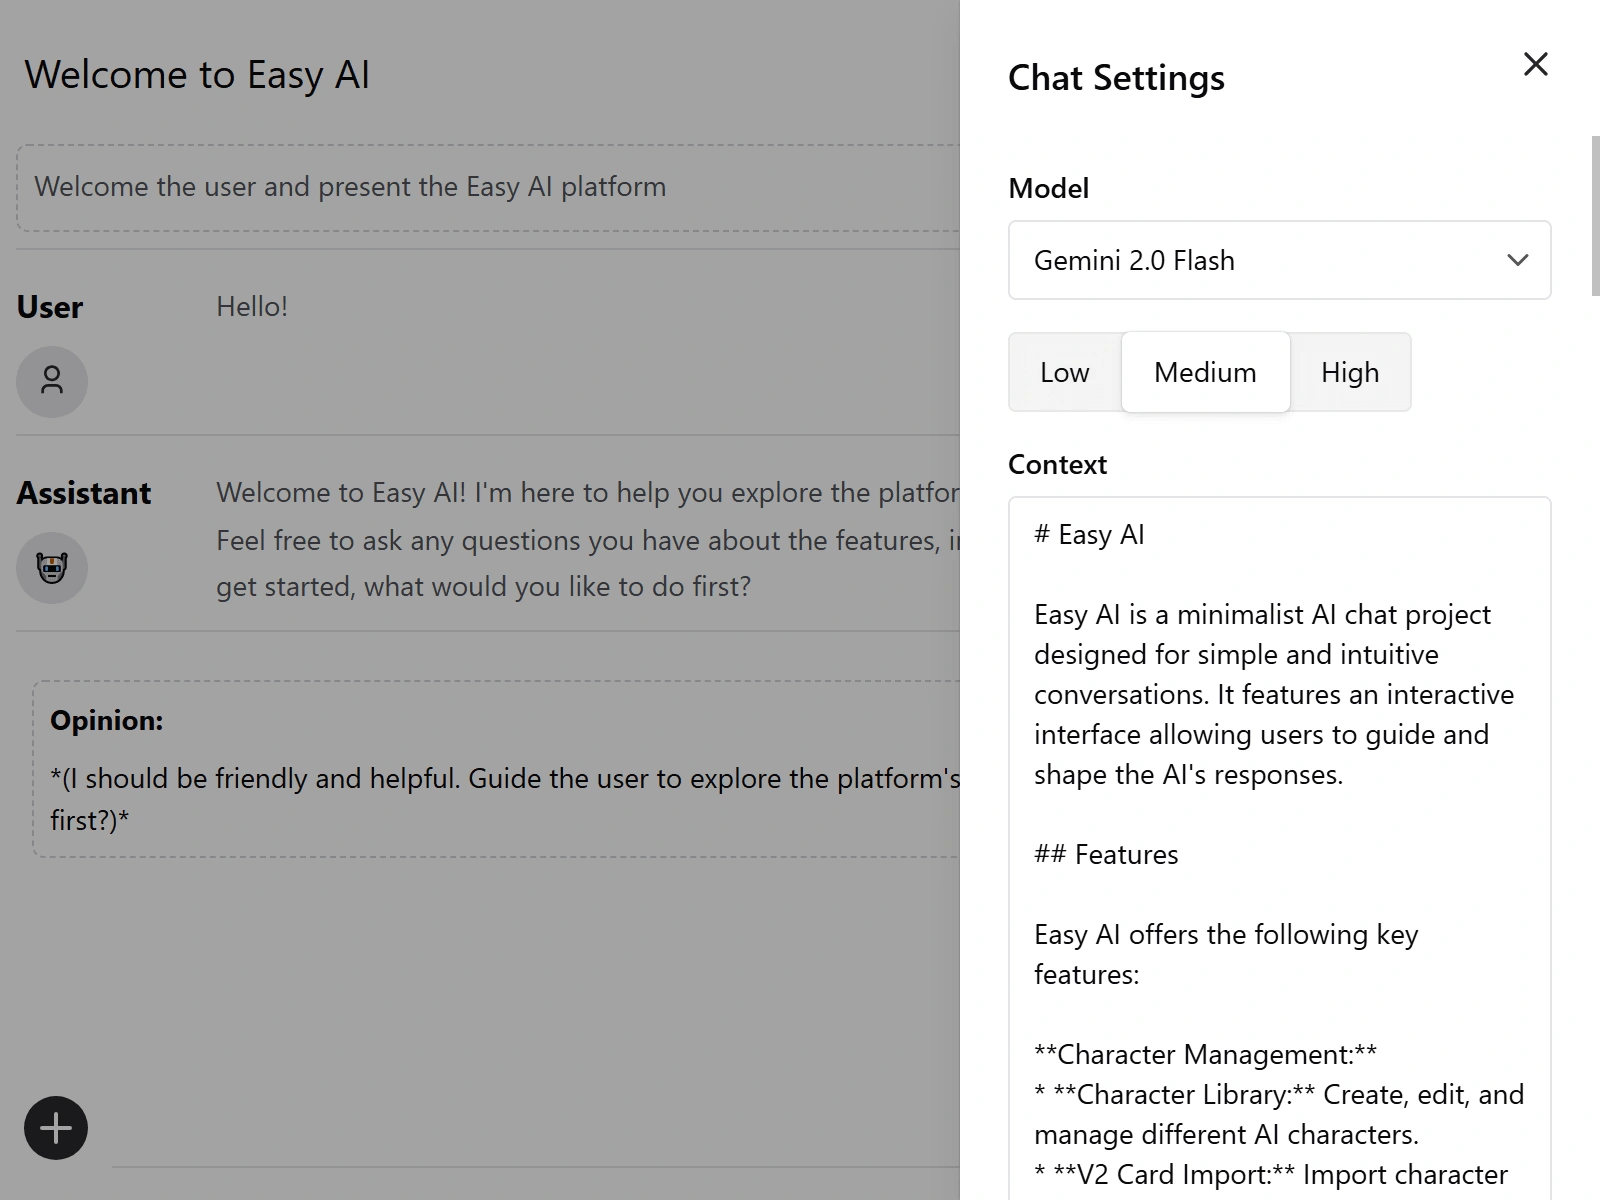Select the Medium option
The height and width of the screenshot is (1200, 1600).
coord(1205,372)
